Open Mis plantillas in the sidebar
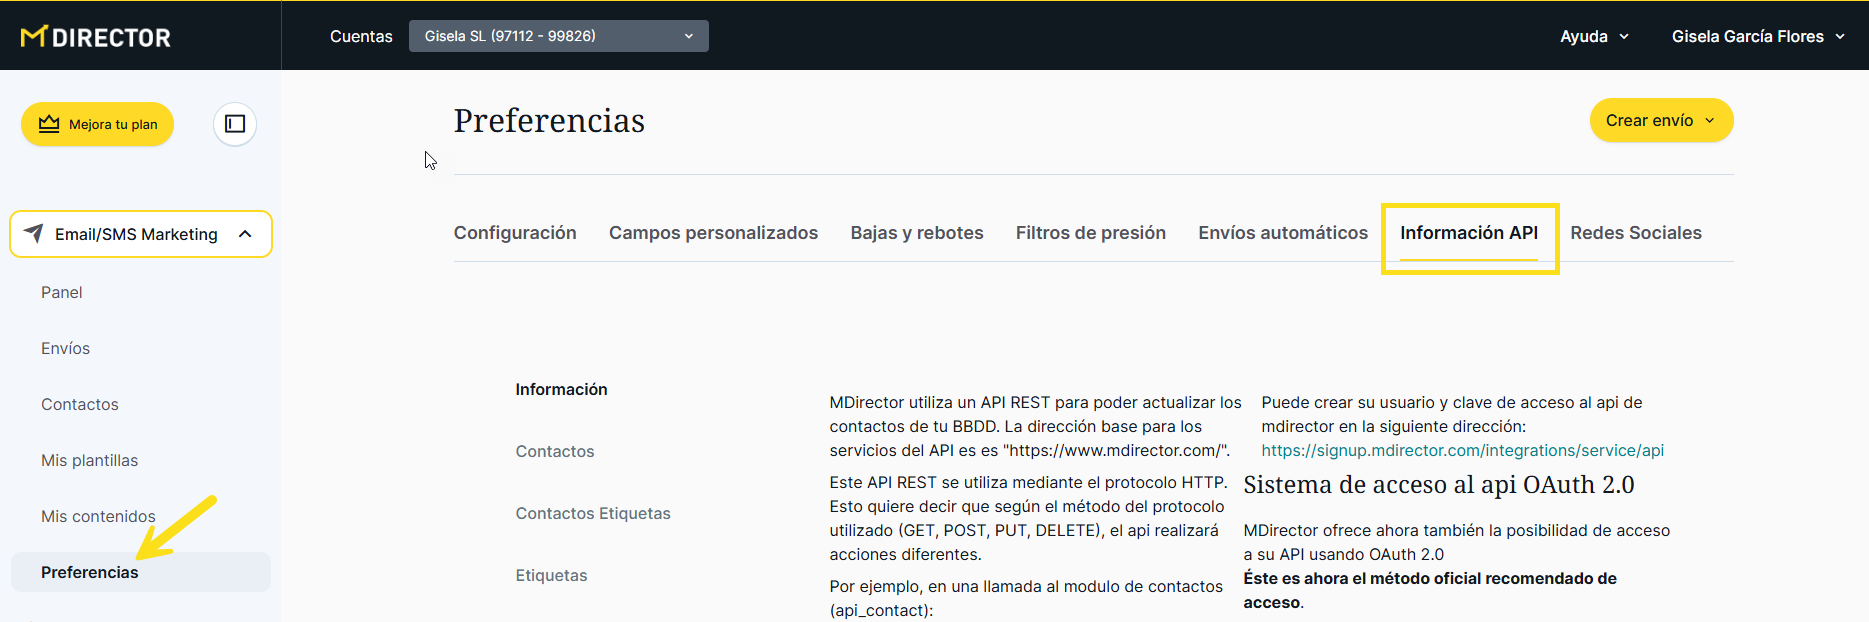 (90, 460)
